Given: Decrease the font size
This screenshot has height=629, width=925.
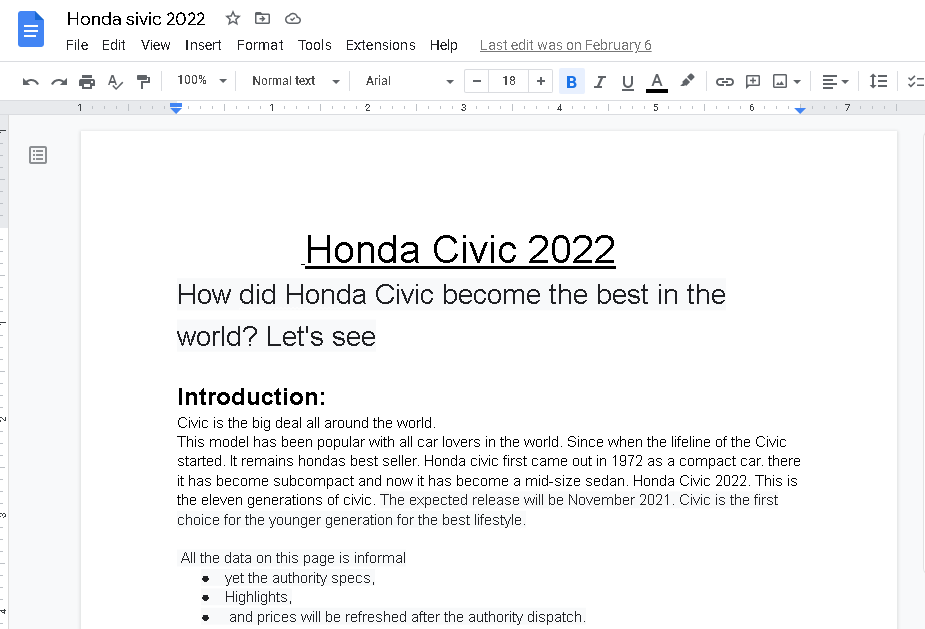Looking at the screenshot, I should (477, 81).
